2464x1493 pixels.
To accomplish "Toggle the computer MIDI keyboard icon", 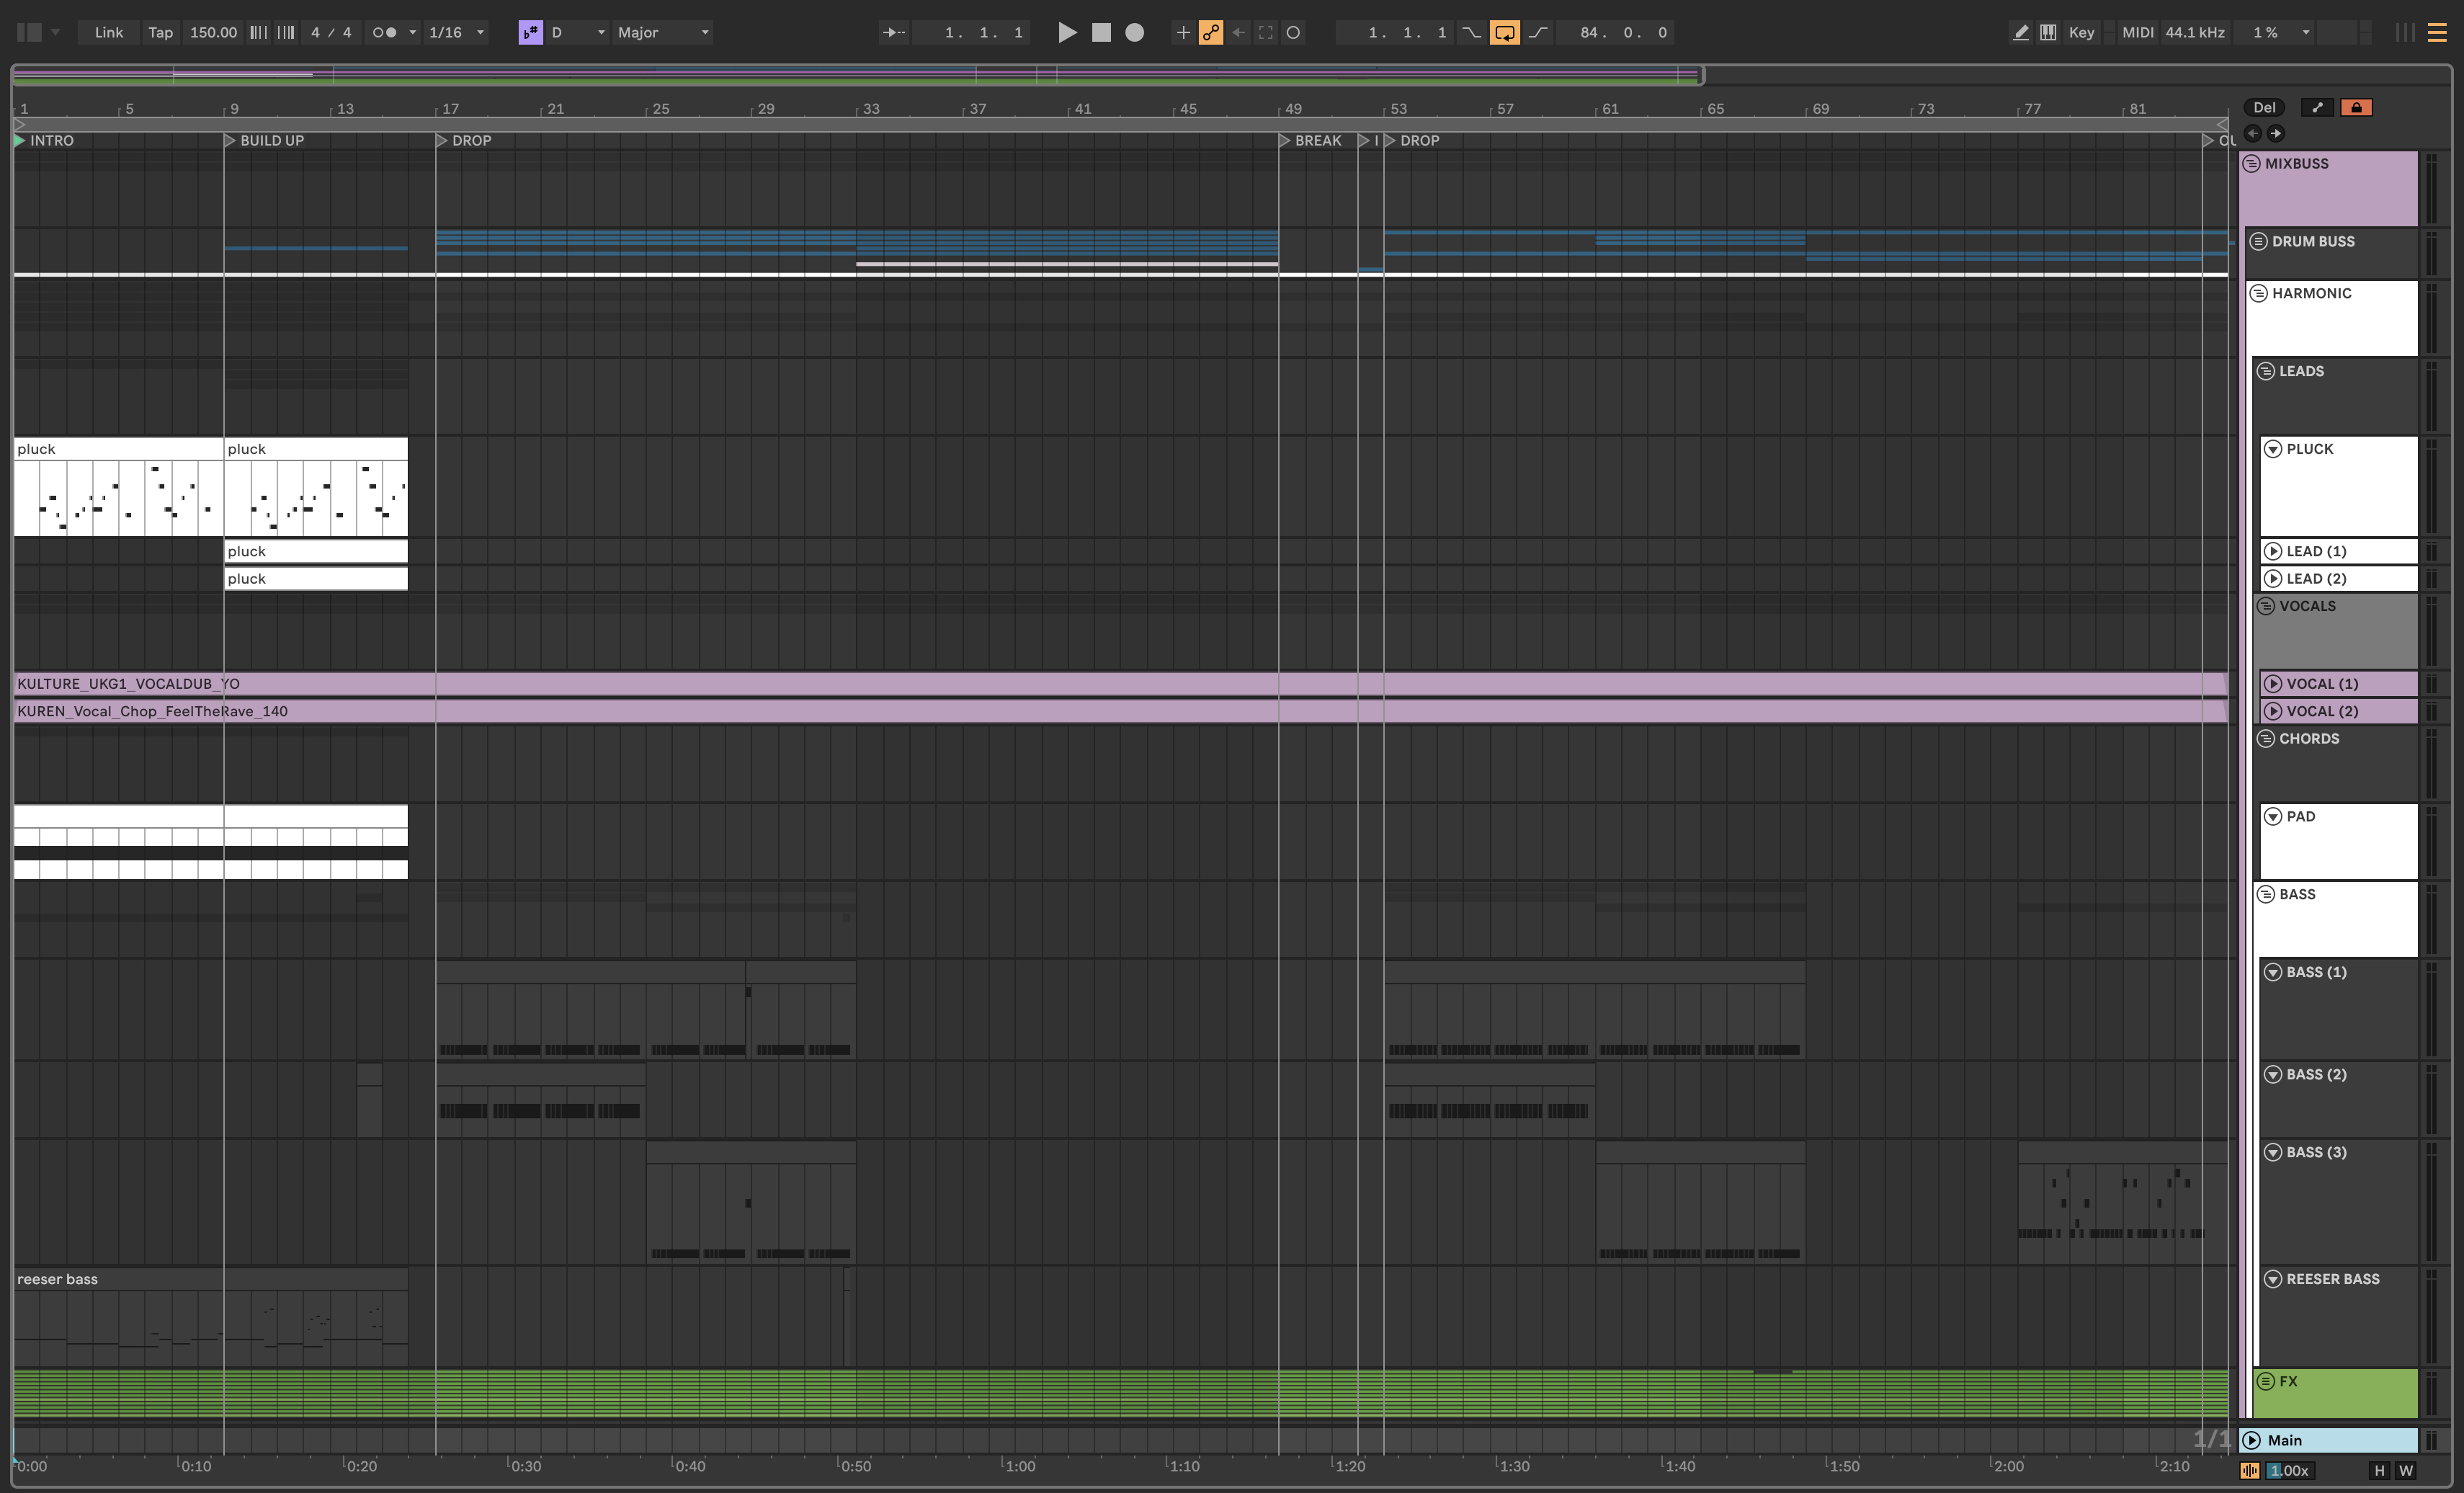I will pos(2048,32).
